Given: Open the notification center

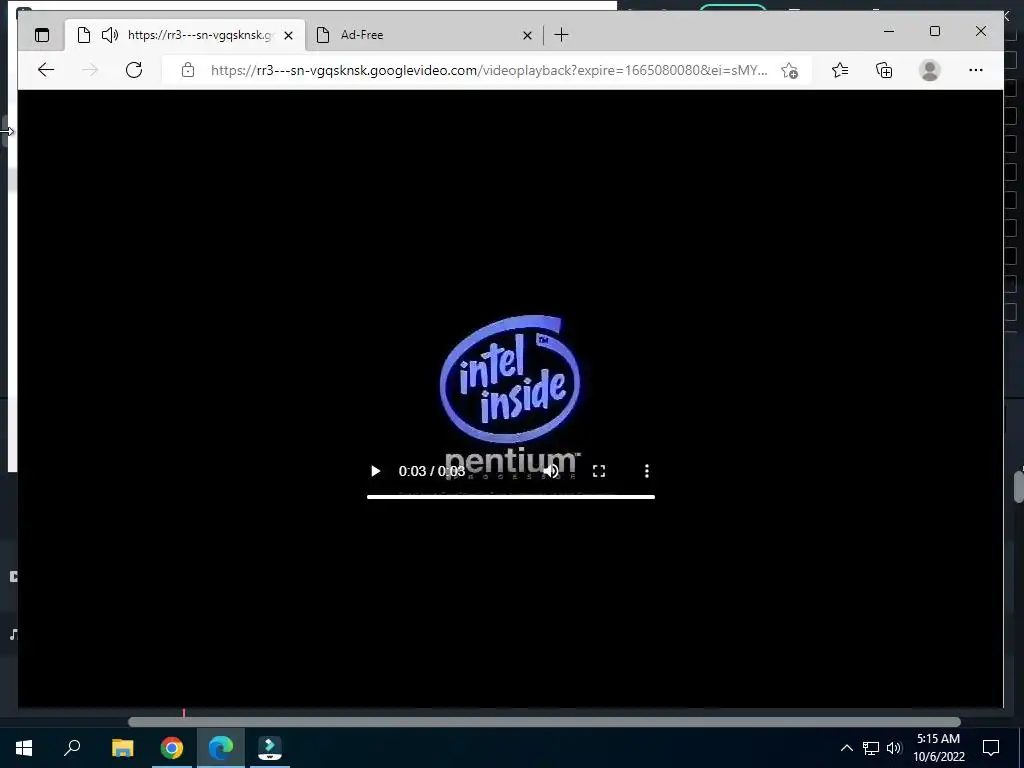Looking at the screenshot, I should (991, 748).
